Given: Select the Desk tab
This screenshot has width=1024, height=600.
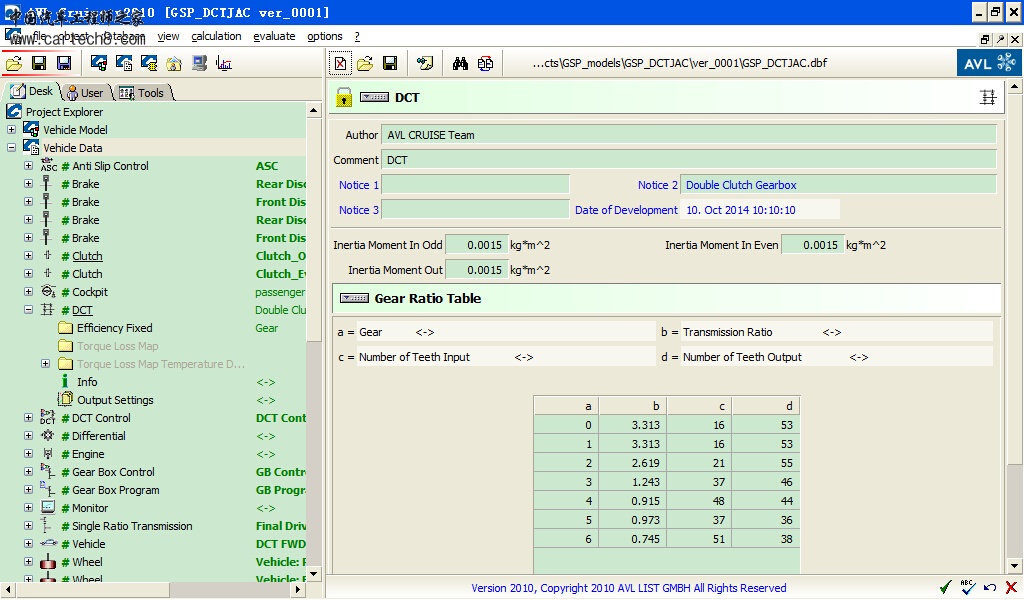Looking at the screenshot, I should (x=32, y=91).
